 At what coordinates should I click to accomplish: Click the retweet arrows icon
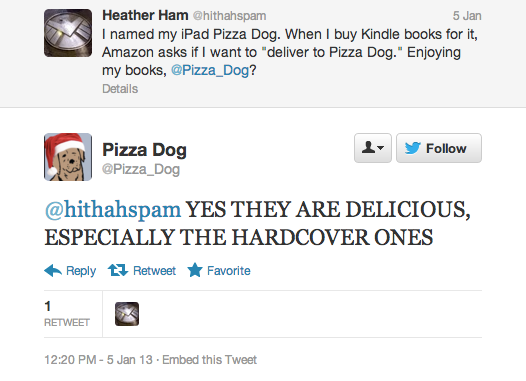pyautogui.click(x=118, y=270)
